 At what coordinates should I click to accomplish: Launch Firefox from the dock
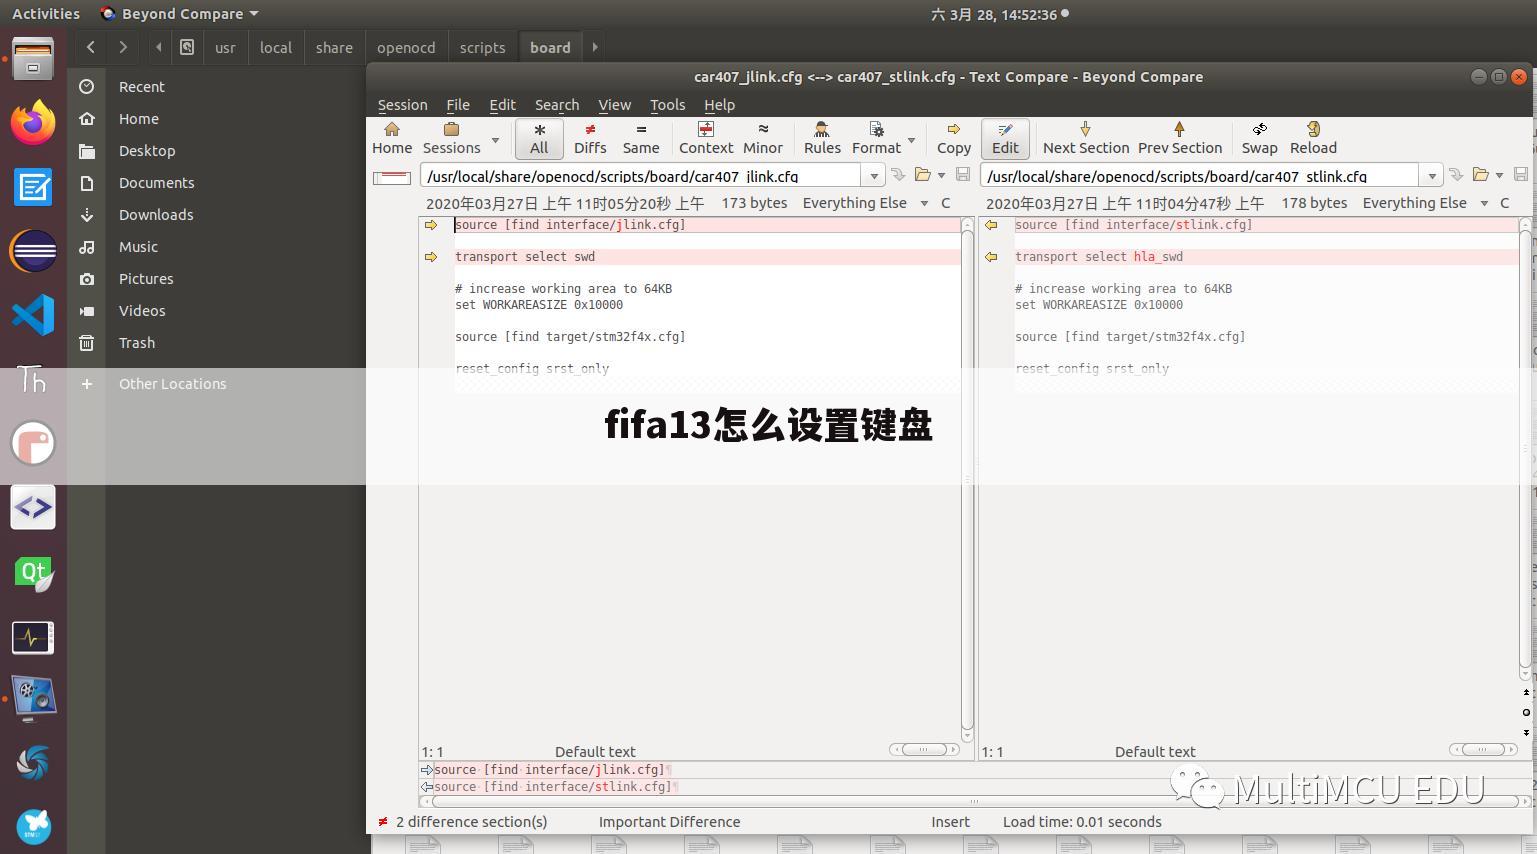point(33,122)
